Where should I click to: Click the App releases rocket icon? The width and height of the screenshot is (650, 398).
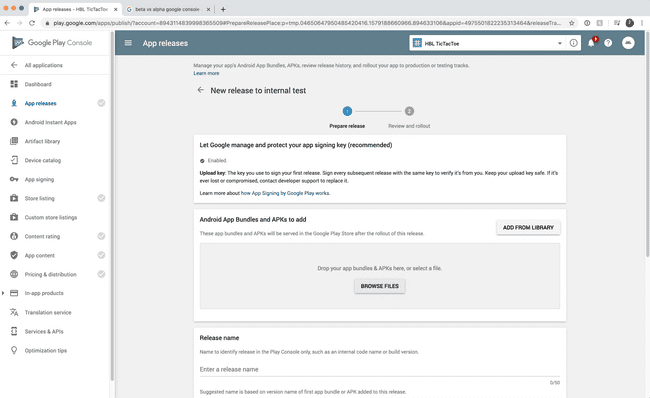pos(14,103)
